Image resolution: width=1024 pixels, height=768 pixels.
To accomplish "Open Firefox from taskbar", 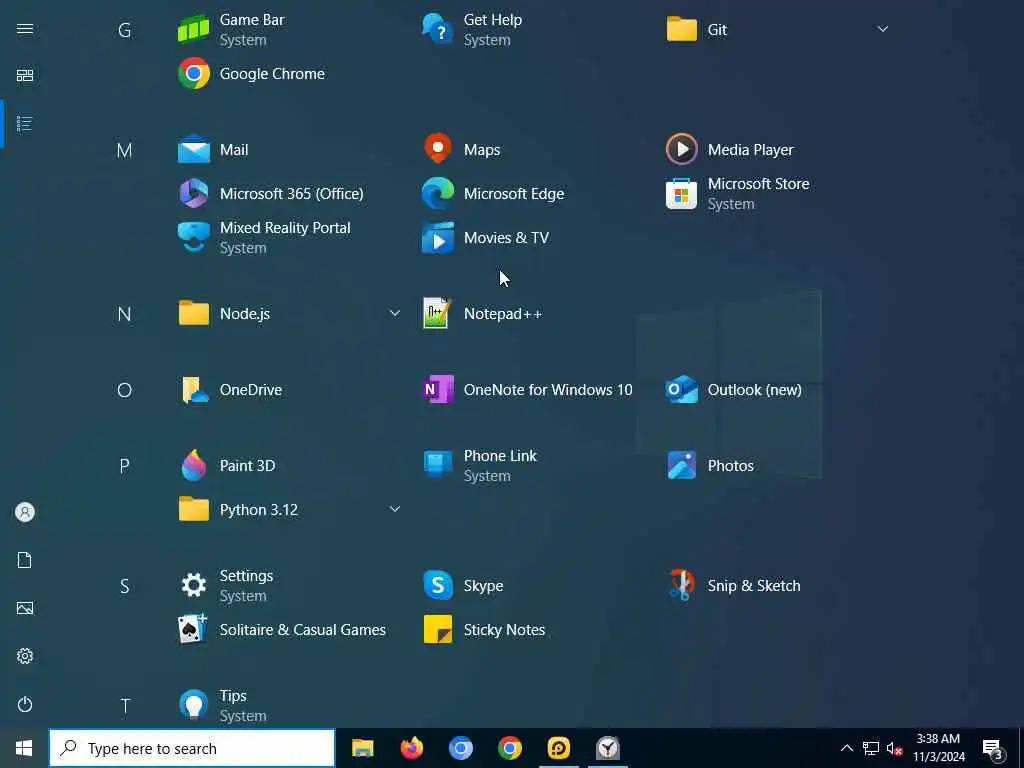I will coord(411,748).
